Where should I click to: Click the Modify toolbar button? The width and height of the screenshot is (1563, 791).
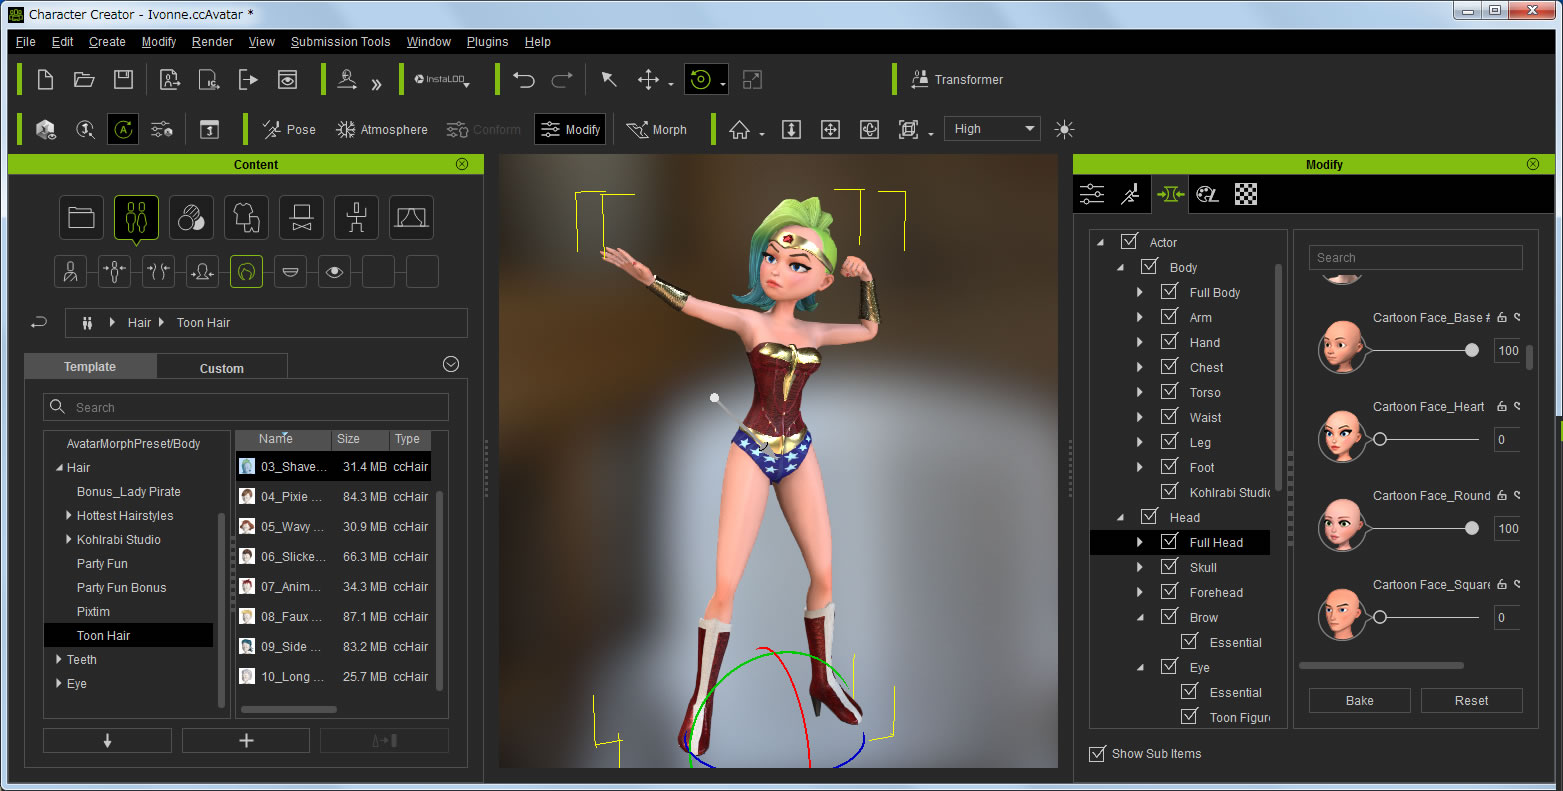point(570,129)
